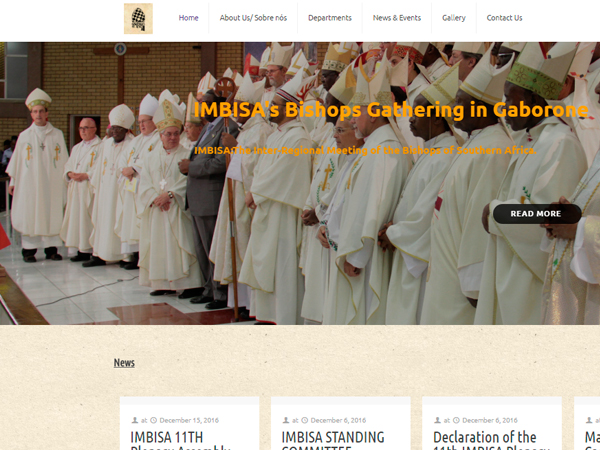The width and height of the screenshot is (600, 450).
Task: Click the author icon on Declaration article card
Action: 437,420
